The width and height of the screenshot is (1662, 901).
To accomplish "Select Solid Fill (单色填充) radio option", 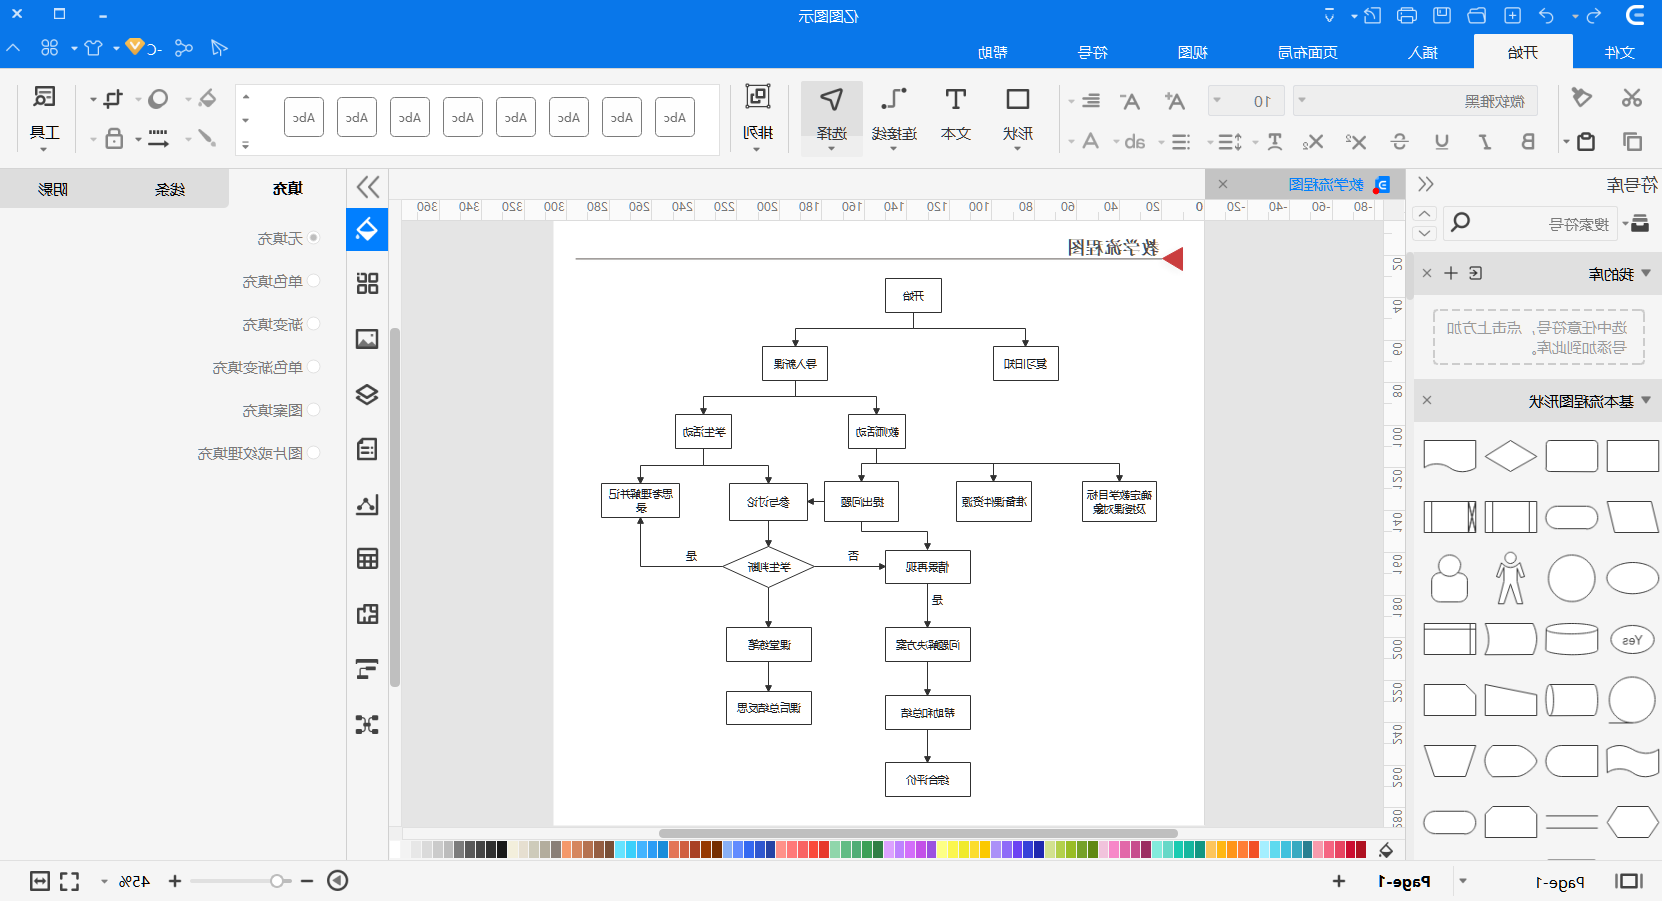I will [313, 281].
